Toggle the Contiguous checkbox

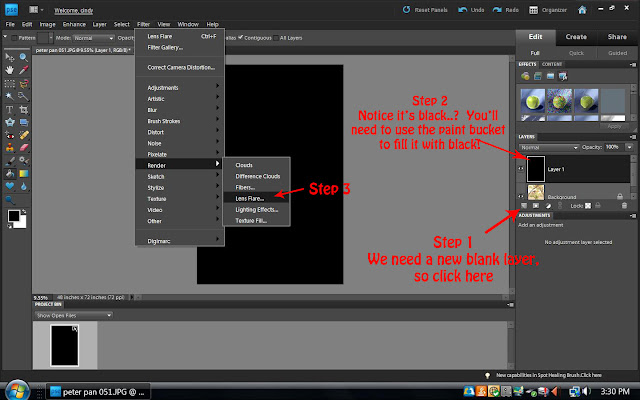pos(240,38)
